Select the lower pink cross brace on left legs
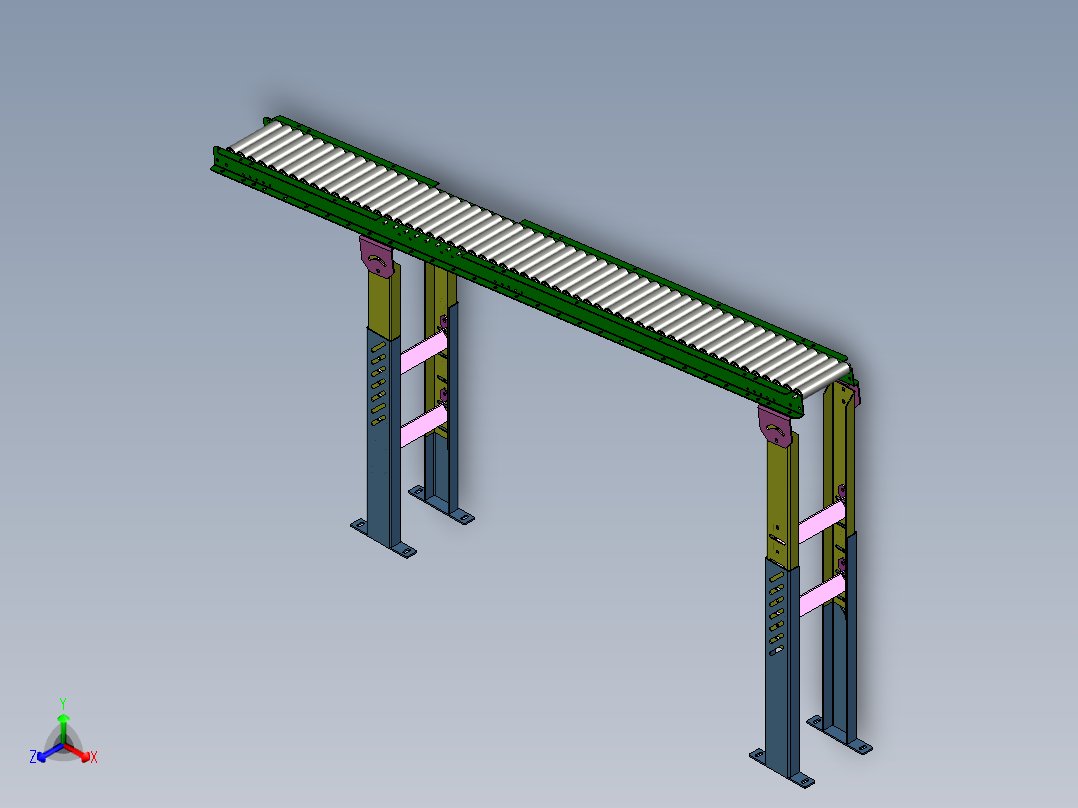Screen dimensions: 1078x808 coord(424,426)
